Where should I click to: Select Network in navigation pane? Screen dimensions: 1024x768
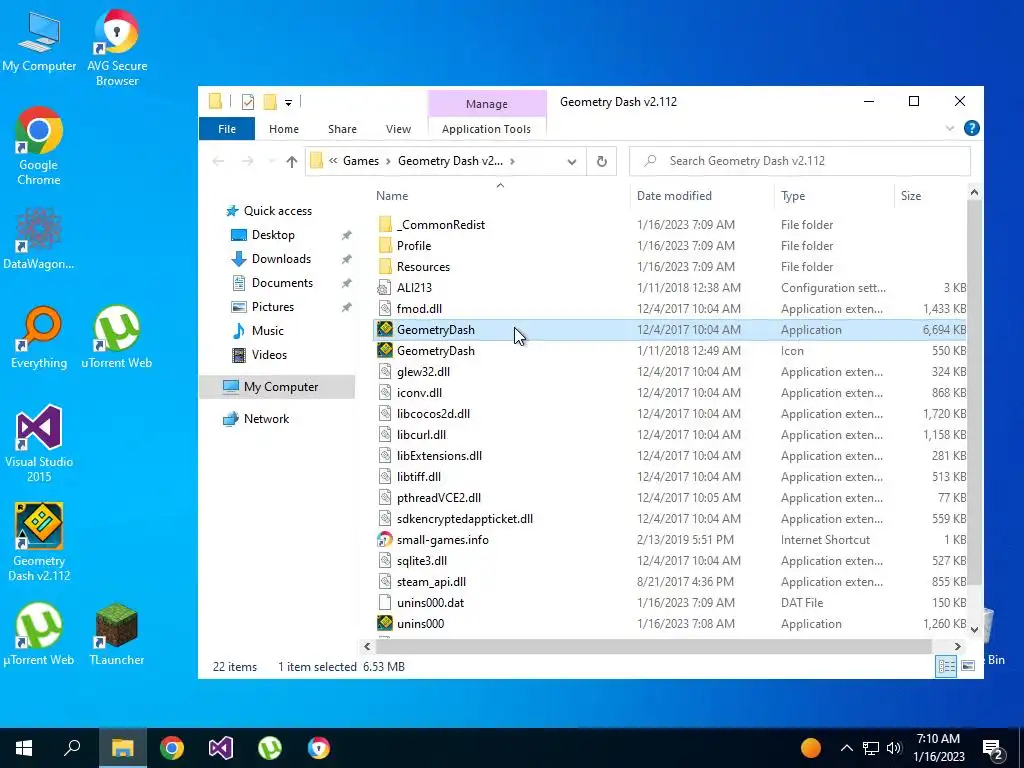coord(266,419)
